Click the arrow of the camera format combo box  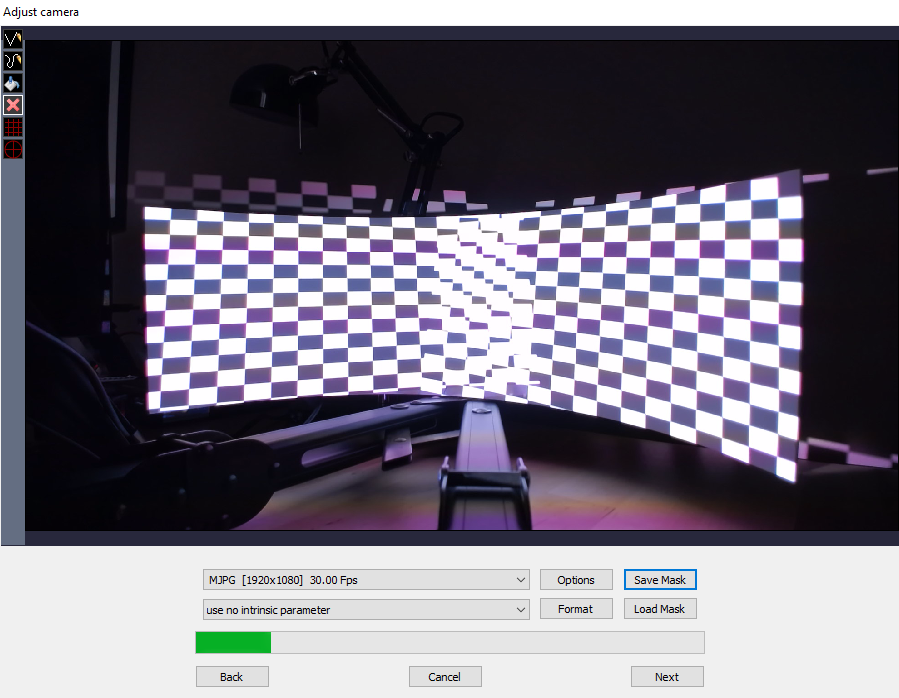tap(520, 580)
